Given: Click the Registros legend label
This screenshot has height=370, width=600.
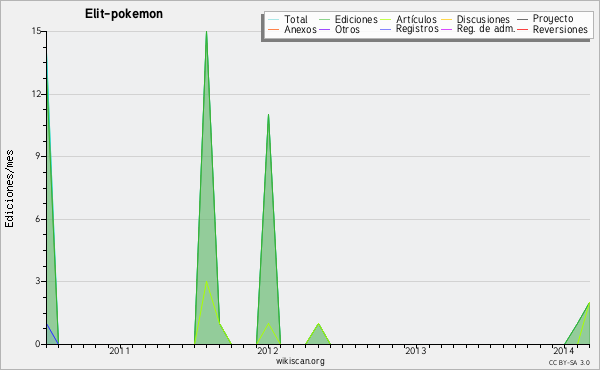Looking at the screenshot, I should click(417, 29).
